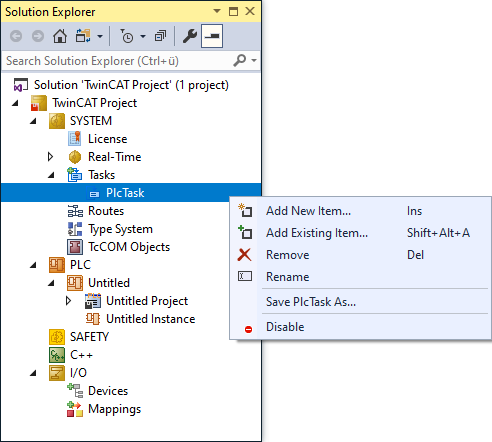Click the Untitled Instance icon
The height and width of the screenshot is (442, 492).
coord(93,319)
